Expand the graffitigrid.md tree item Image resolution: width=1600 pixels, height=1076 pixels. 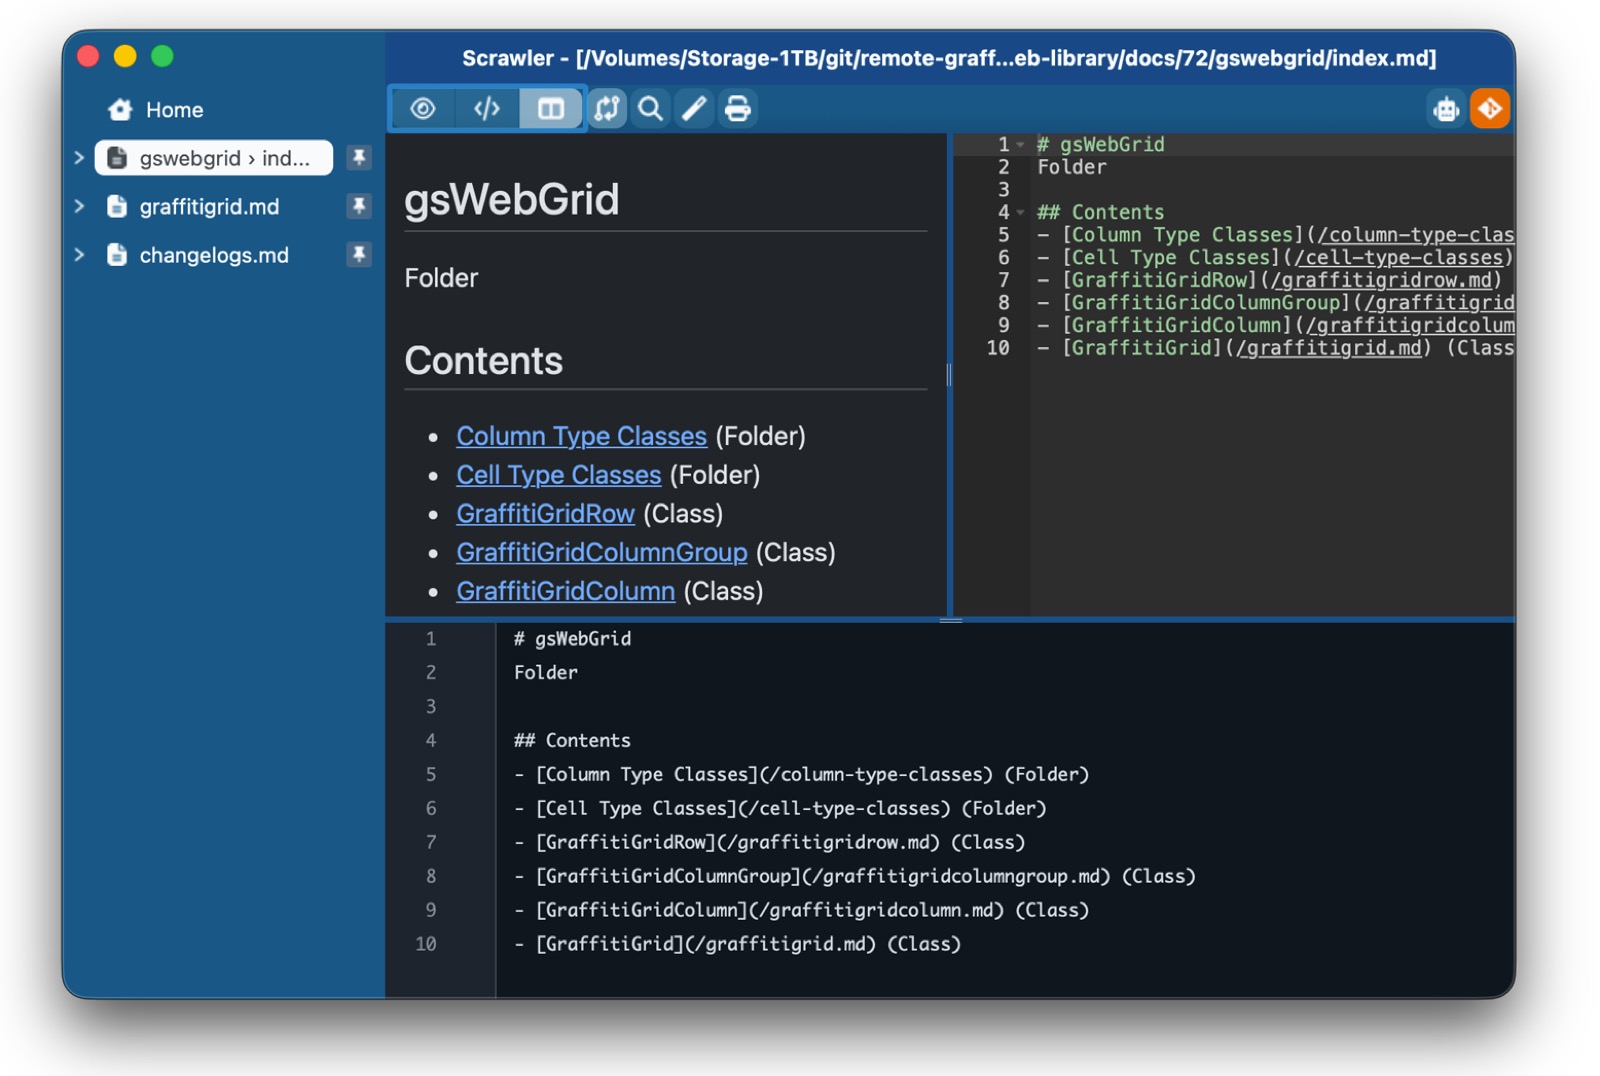pyautogui.click(x=79, y=206)
